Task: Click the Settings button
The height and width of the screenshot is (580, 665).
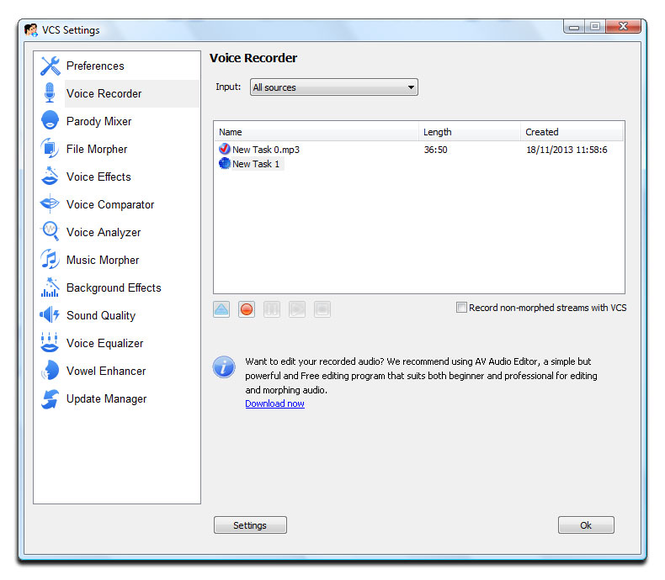Action: tap(250, 525)
